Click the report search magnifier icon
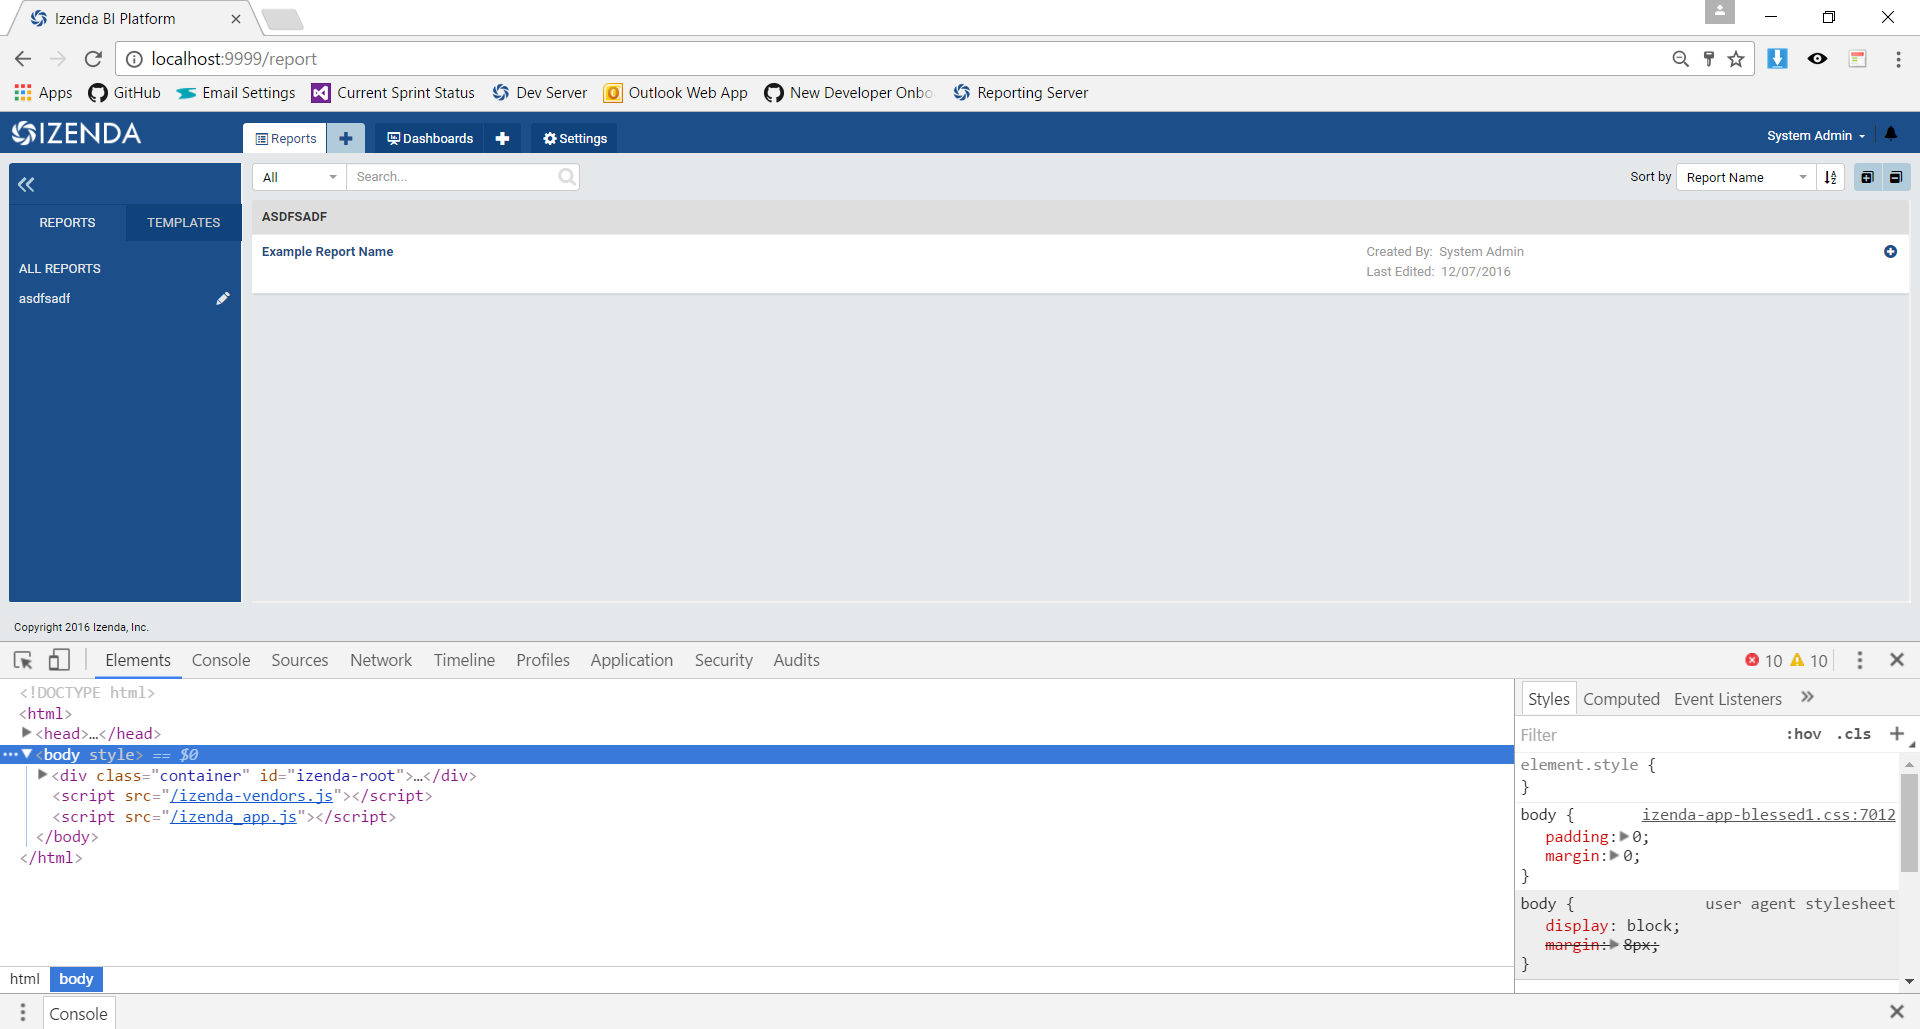This screenshot has height=1029, width=1920. click(567, 177)
